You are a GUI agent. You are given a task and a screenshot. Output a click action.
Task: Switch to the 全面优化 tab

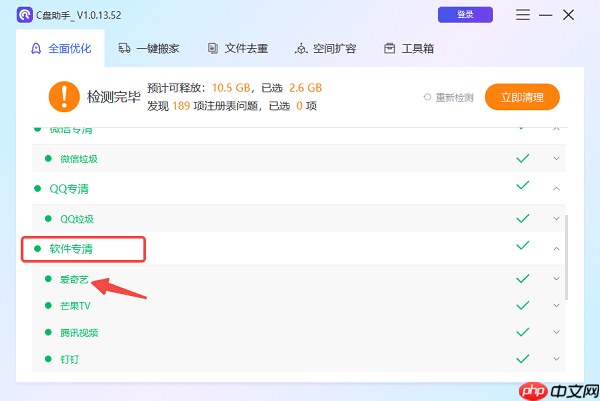click(x=60, y=49)
